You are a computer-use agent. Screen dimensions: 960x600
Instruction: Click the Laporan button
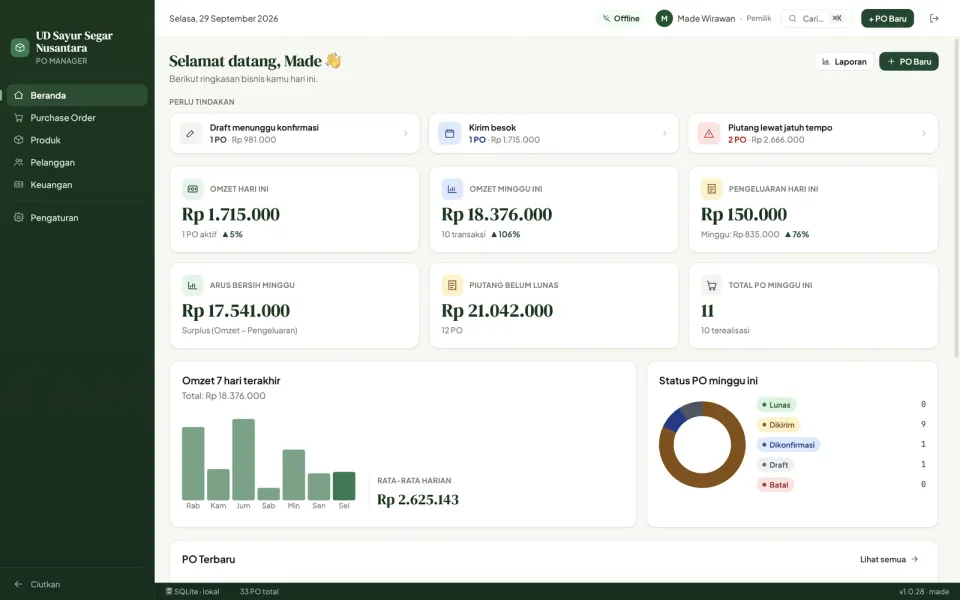click(844, 61)
